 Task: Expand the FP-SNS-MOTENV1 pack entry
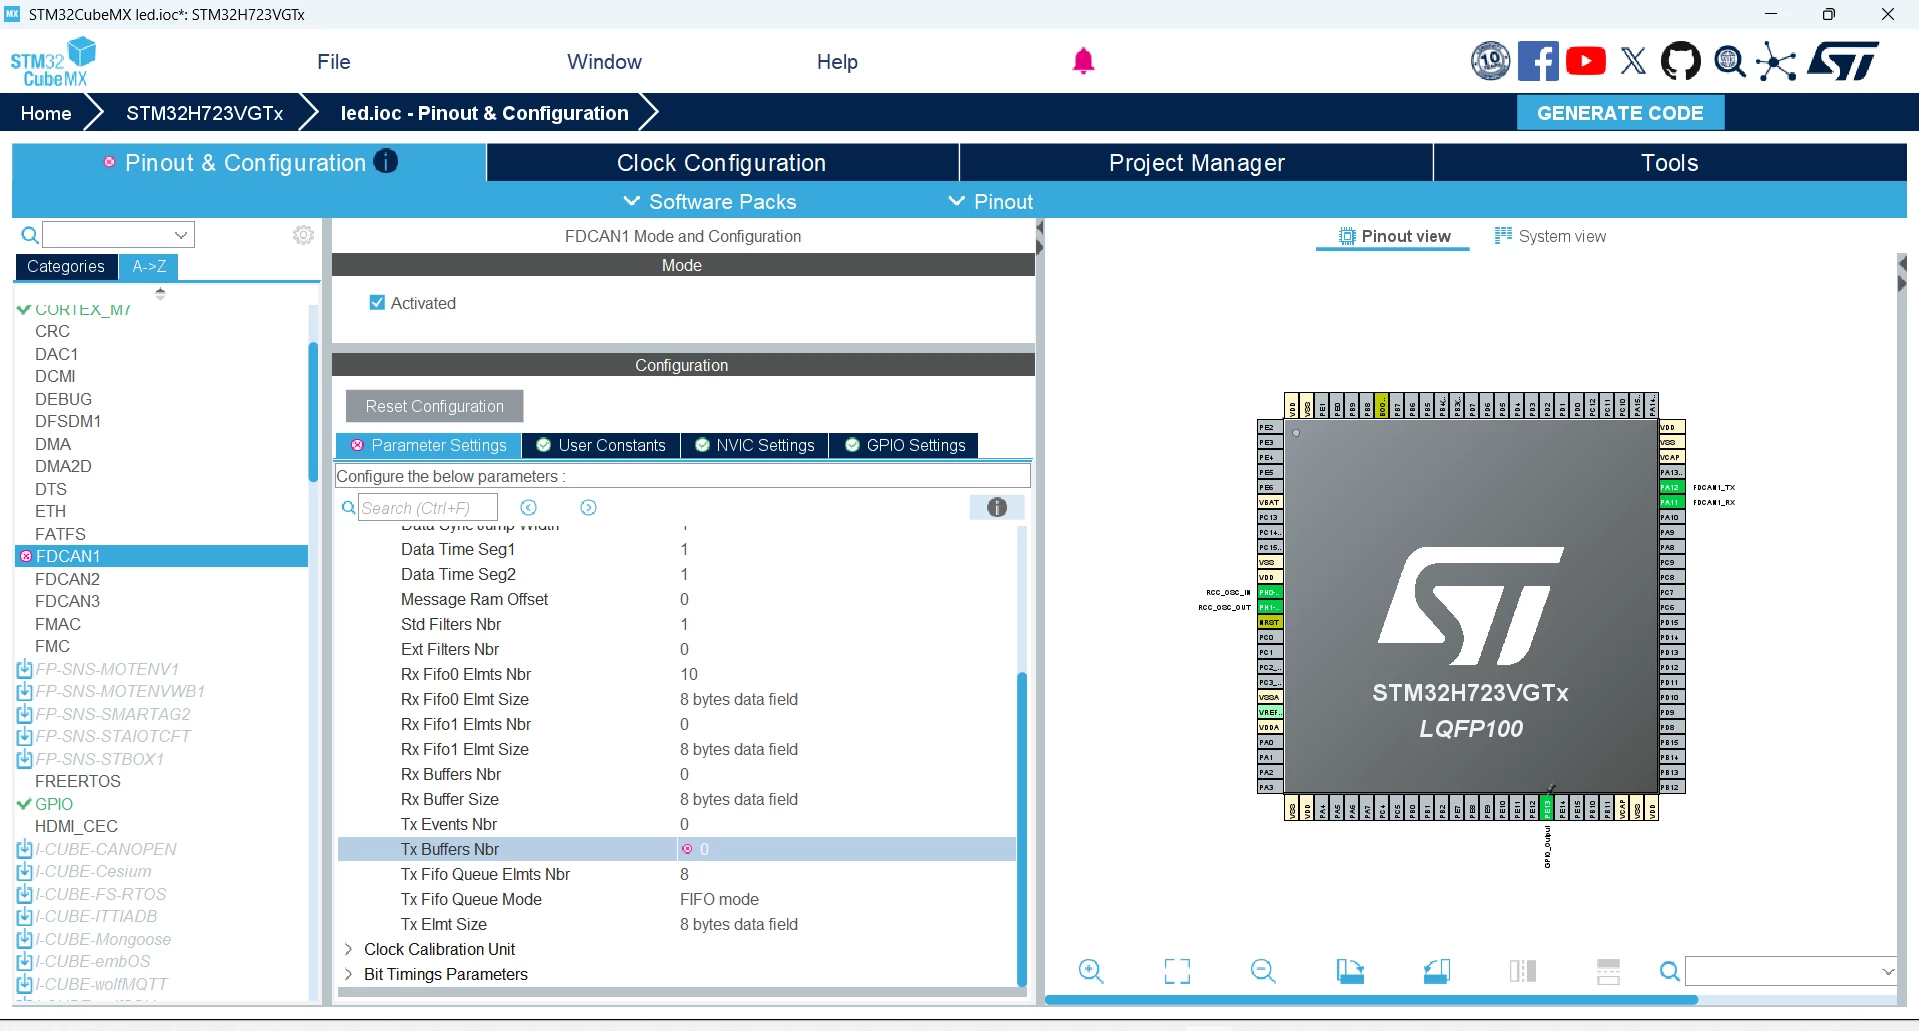25,669
